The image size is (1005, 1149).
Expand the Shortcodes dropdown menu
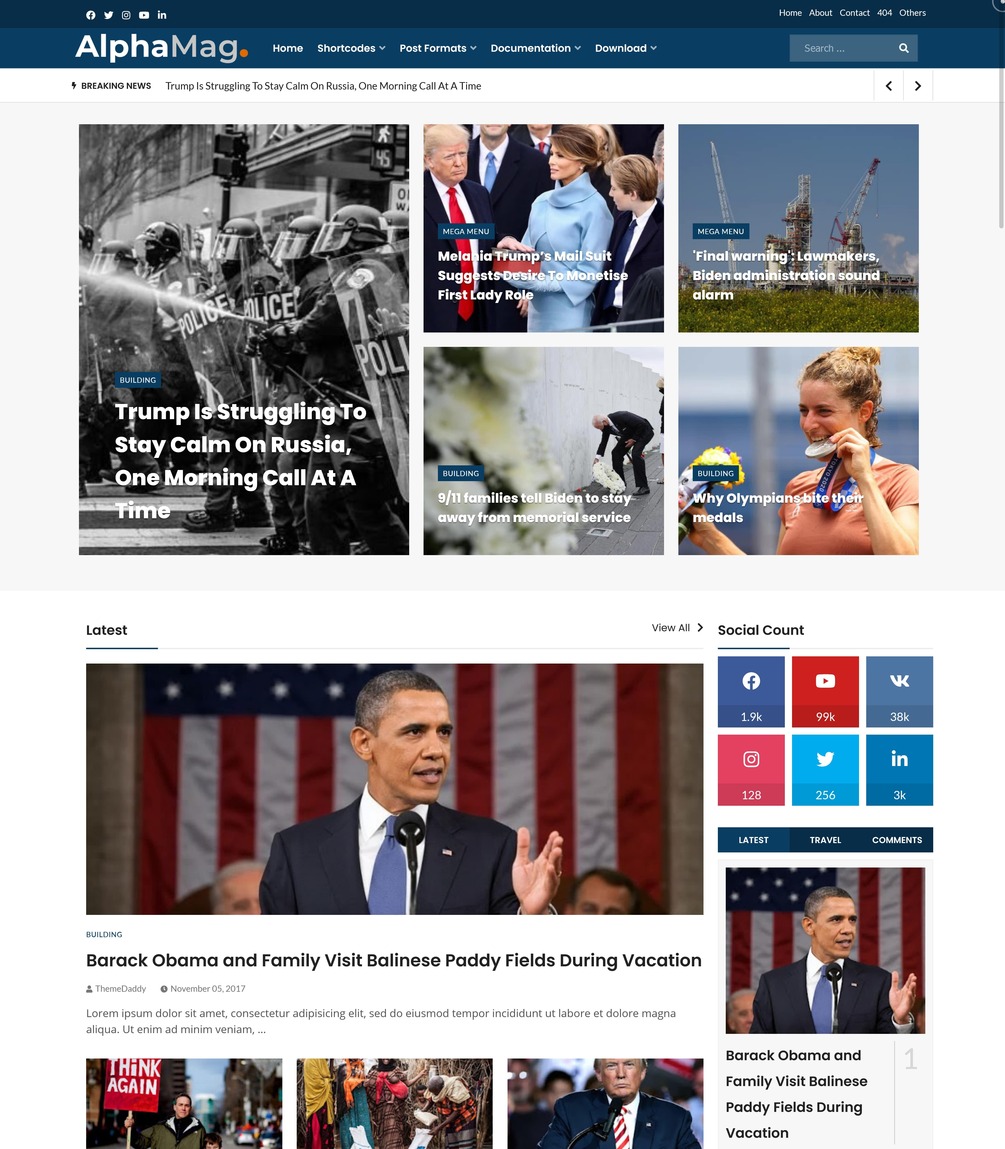351,48
